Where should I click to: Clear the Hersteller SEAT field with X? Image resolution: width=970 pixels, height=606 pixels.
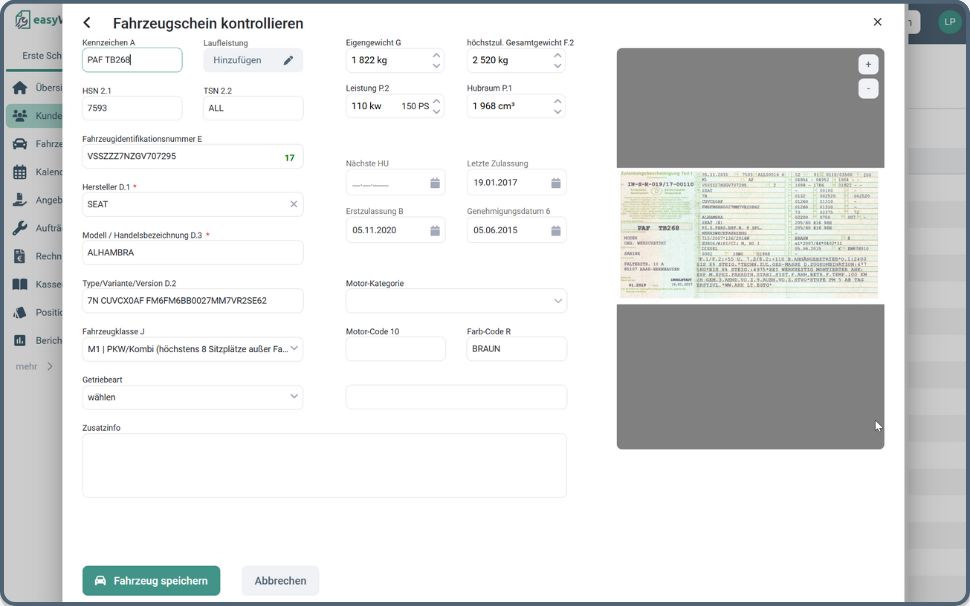pyautogui.click(x=294, y=204)
